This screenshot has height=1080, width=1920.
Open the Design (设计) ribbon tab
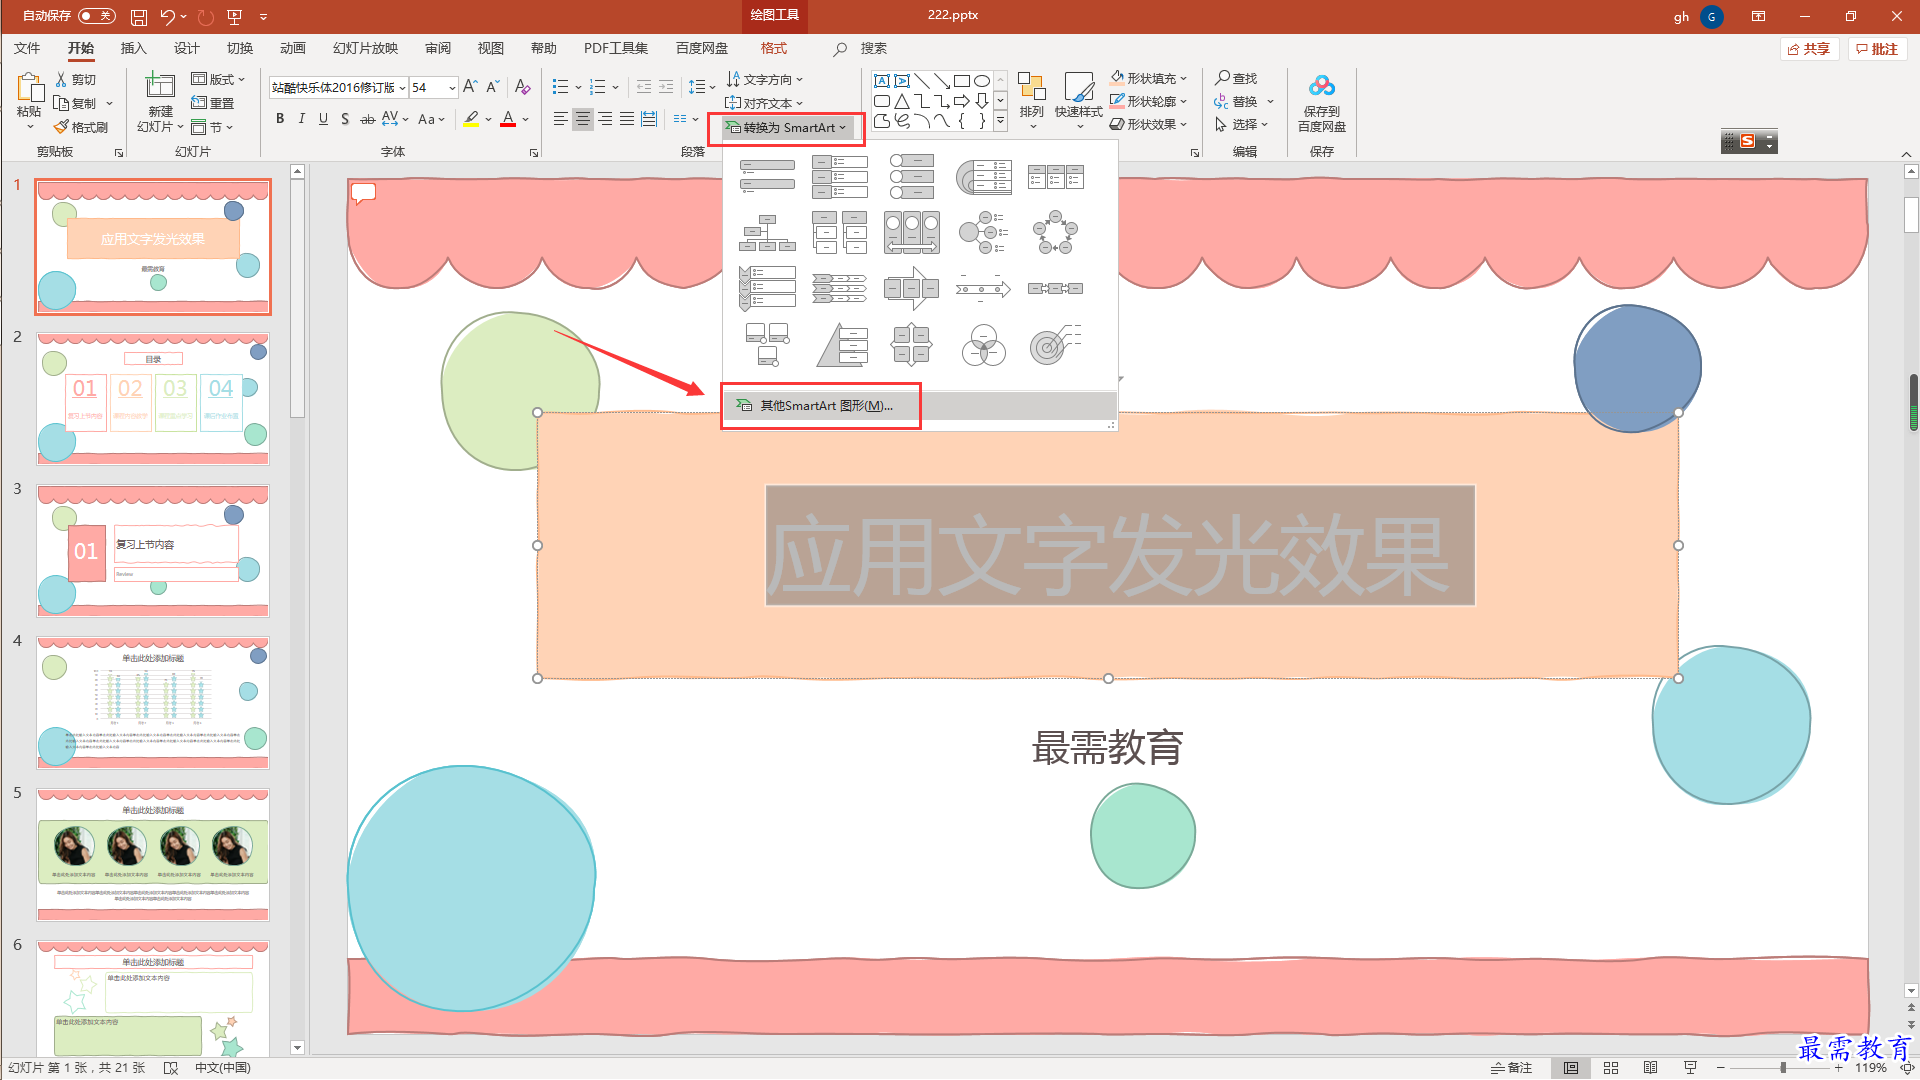(186, 48)
